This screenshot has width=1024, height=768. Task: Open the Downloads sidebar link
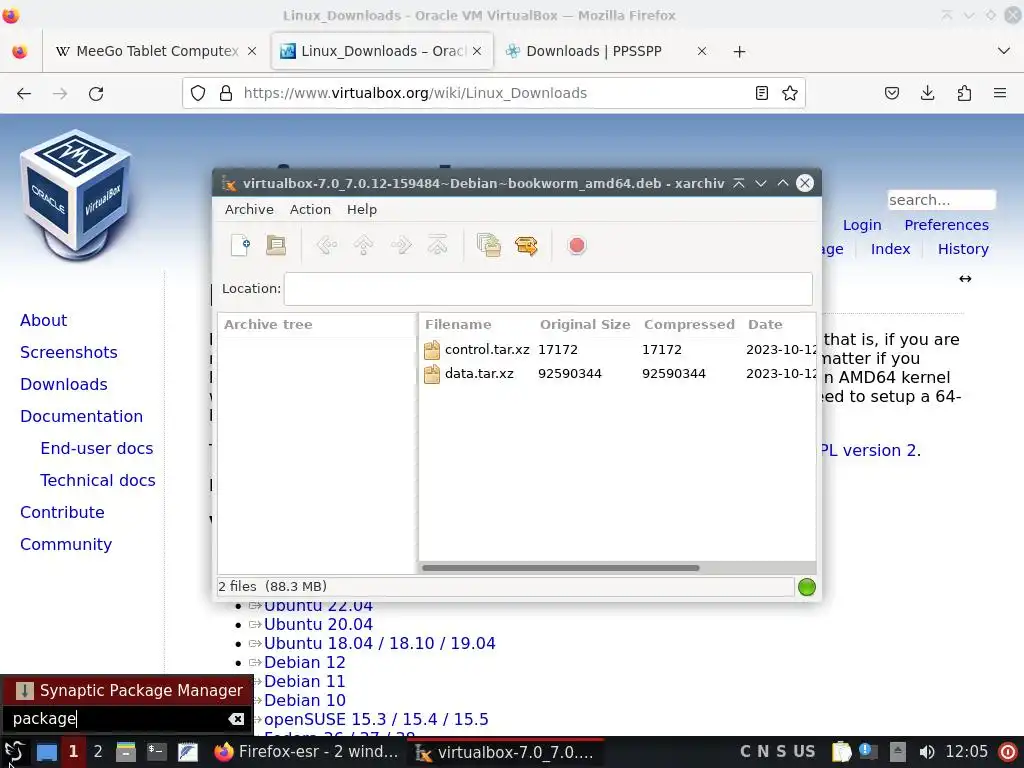(63, 385)
